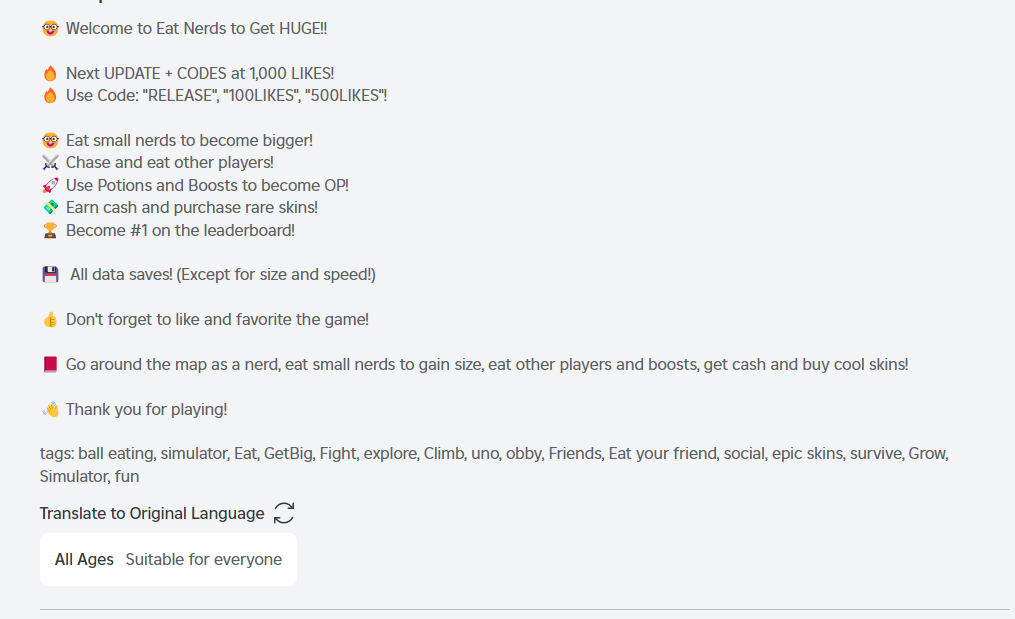The height and width of the screenshot is (619, 1015).
Task: Open Translate to Original Language
Action: pos(150,513)
